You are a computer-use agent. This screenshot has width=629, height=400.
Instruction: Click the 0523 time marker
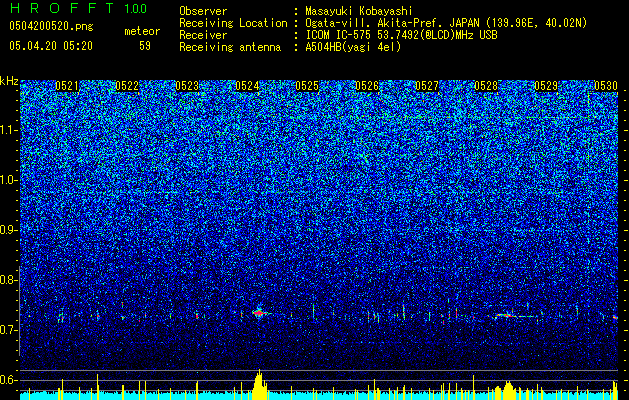[x=187, y=86]
